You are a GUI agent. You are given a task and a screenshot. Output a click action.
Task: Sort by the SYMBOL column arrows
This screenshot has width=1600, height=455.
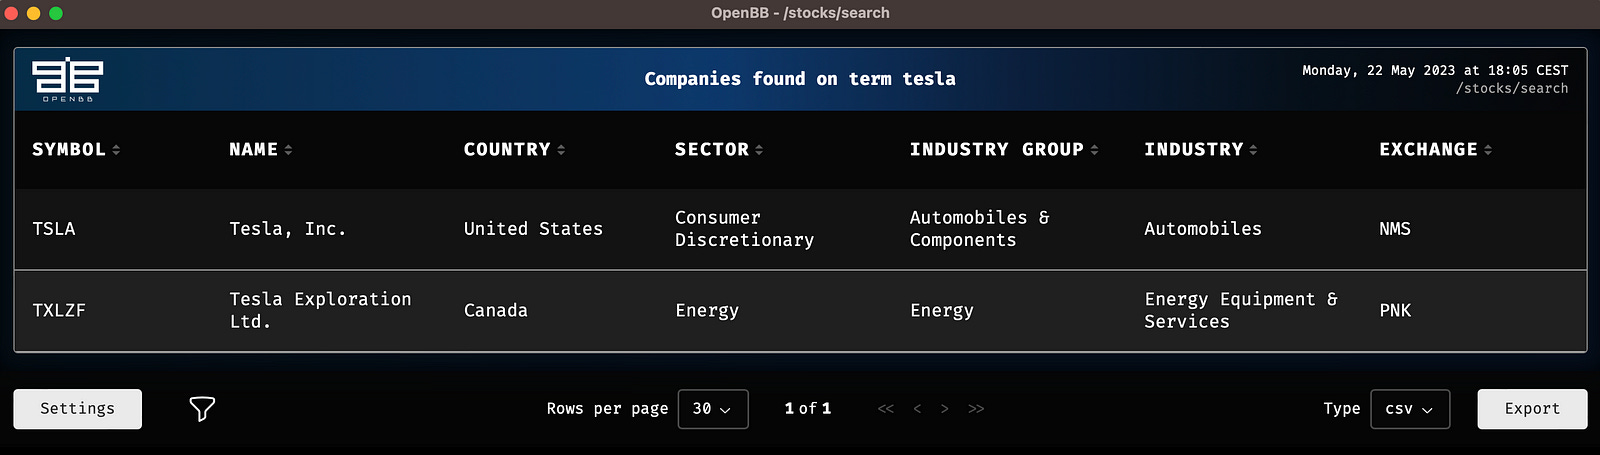point(116,150)
